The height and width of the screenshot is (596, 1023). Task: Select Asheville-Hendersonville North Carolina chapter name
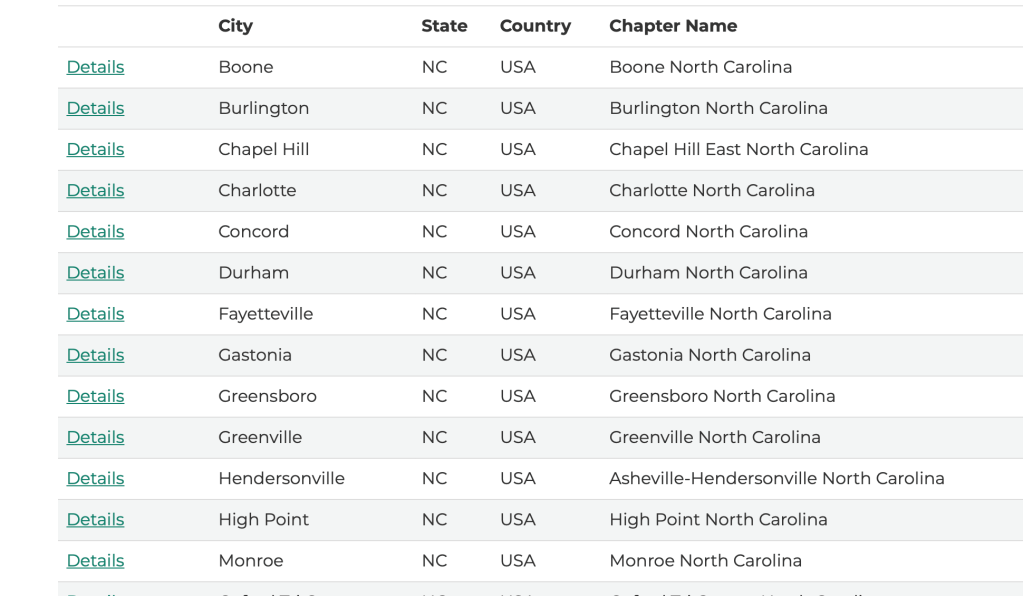tap(776, 478)
